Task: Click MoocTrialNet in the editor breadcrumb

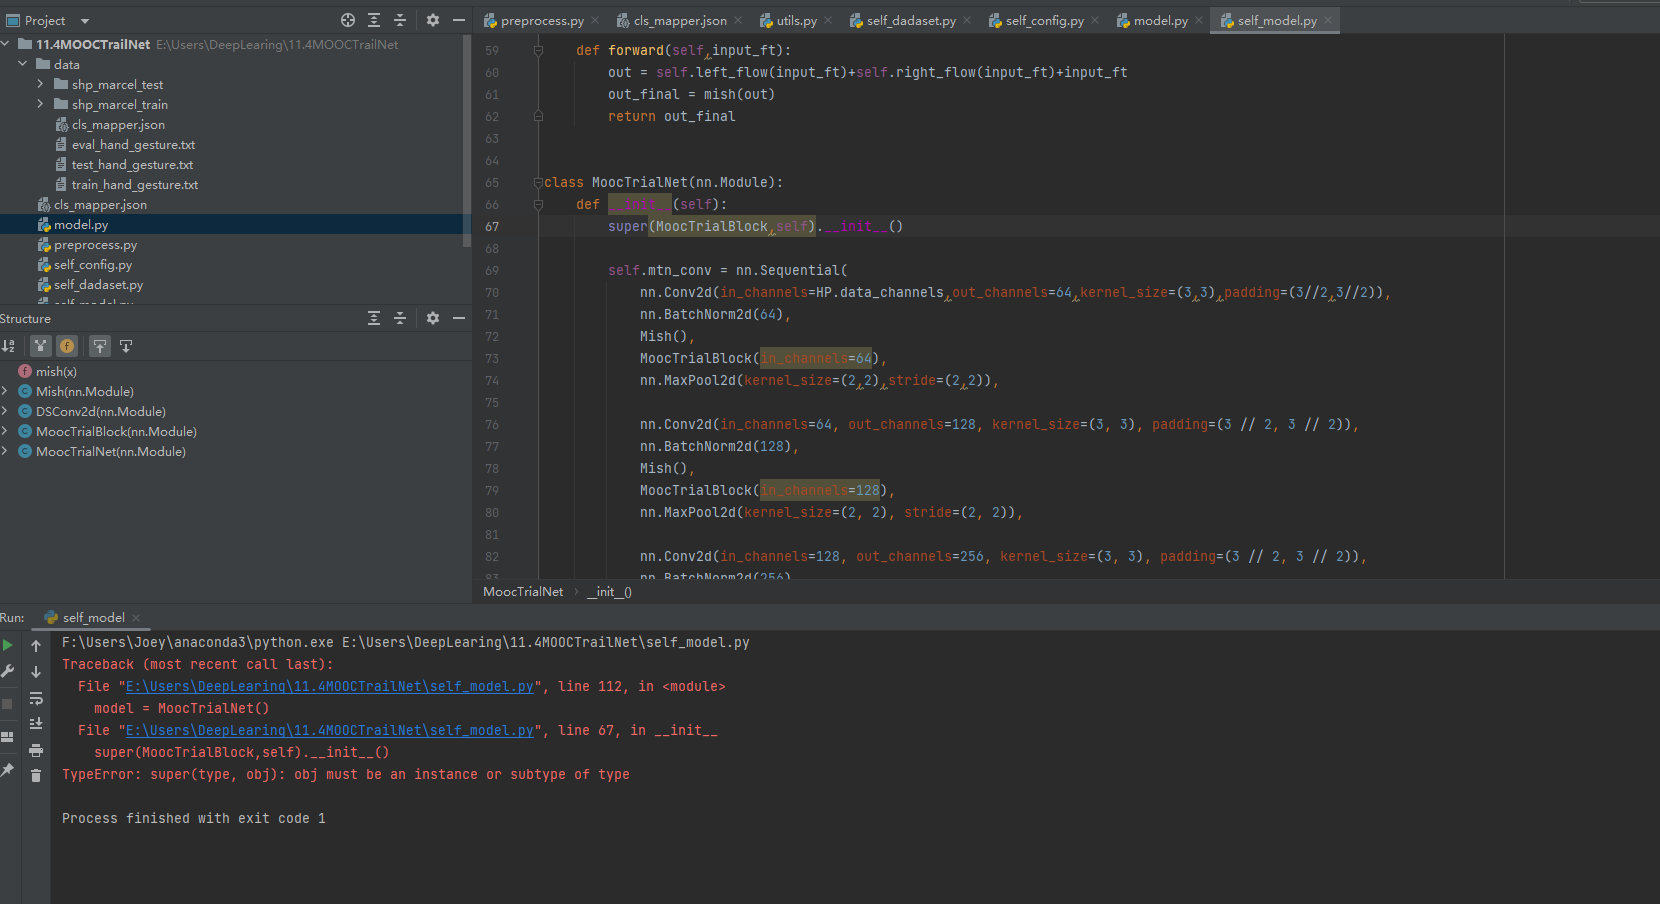Action: [523, 592]
